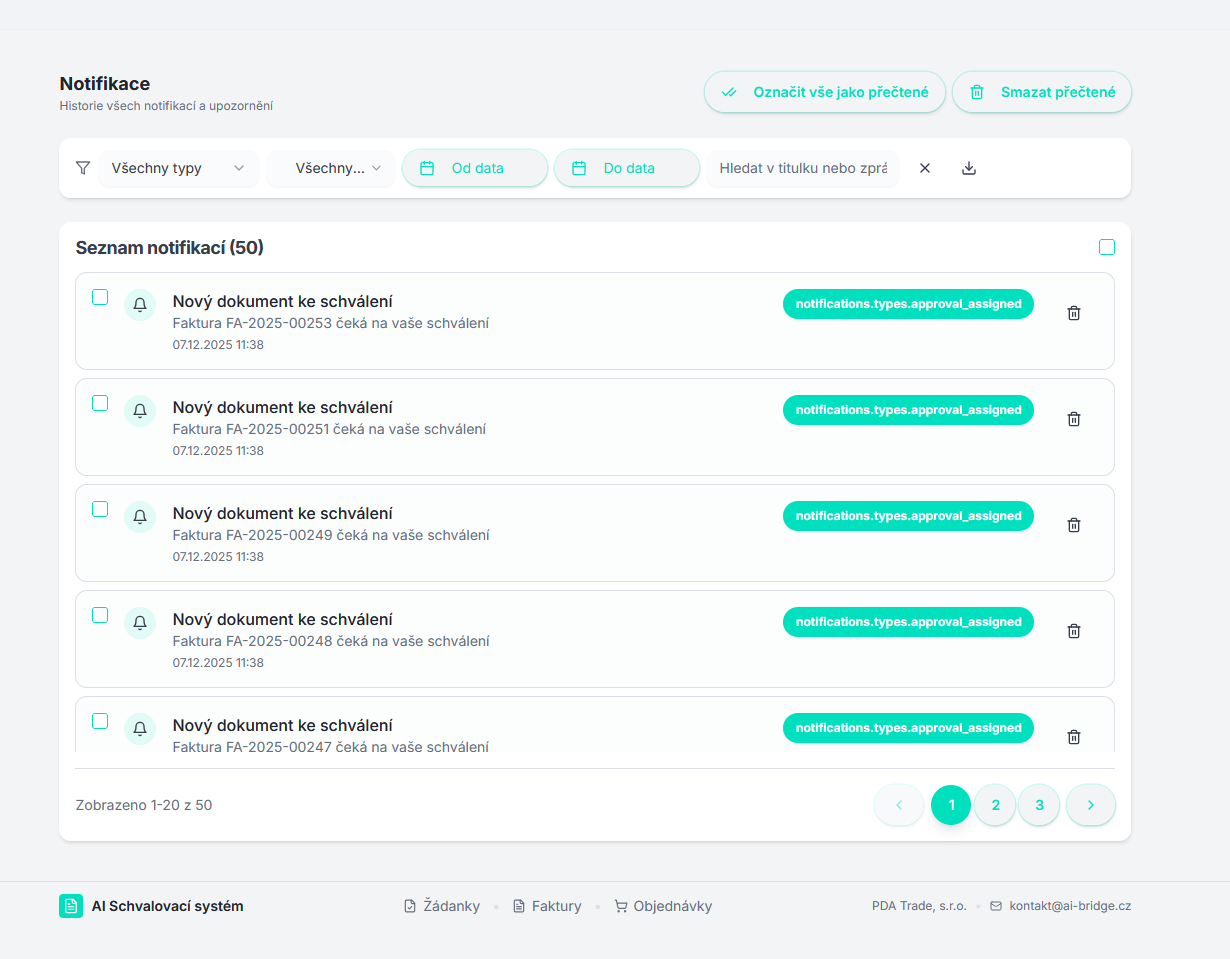This screenshot has height=959, width=1230.
Task: Delete the FA-2025-00253 notification via trash icon
Action: pyautogui.click(x=1074, y=313)
